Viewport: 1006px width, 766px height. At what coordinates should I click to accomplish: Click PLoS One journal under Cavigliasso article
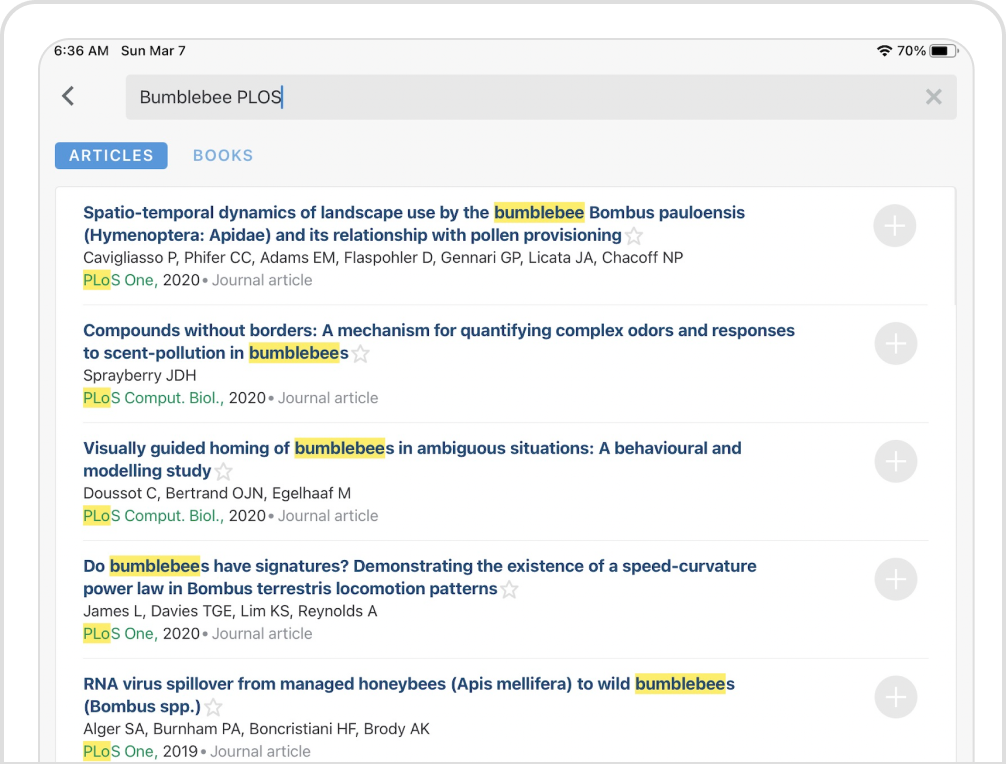120,280
